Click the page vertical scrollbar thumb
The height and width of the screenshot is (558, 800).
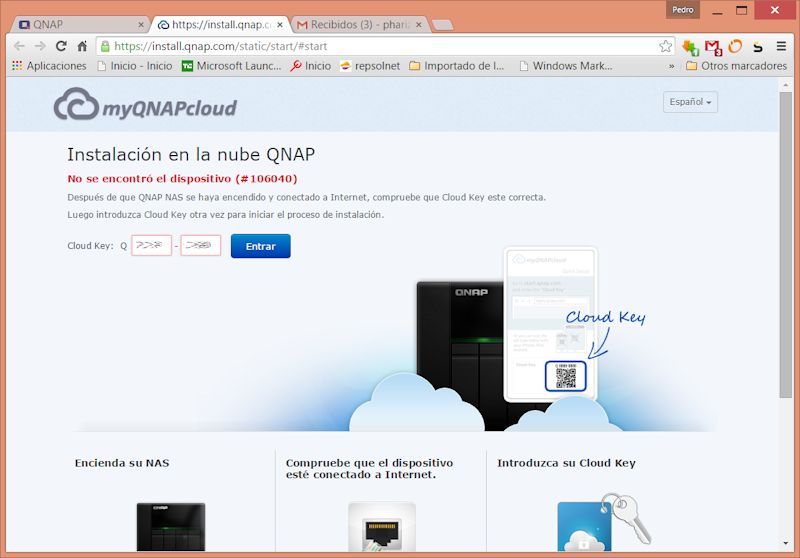(785, 245)
